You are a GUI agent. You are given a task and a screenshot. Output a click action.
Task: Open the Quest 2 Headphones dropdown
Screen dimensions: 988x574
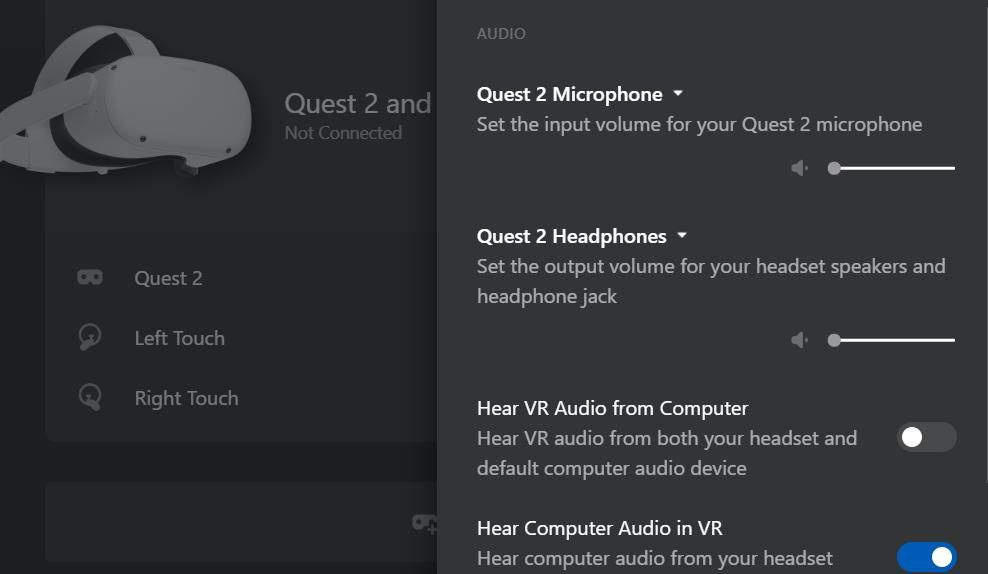pyautogui.click(x=682, y=236)
